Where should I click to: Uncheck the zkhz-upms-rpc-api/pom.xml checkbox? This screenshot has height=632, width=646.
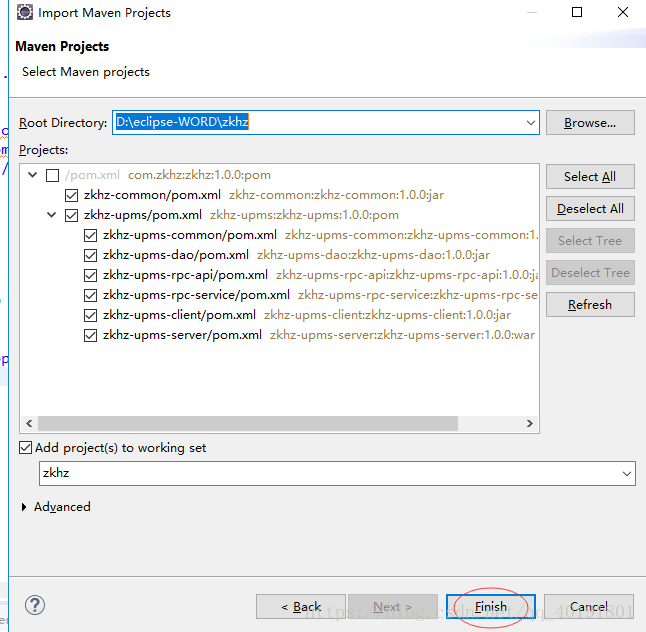(90, 275)
